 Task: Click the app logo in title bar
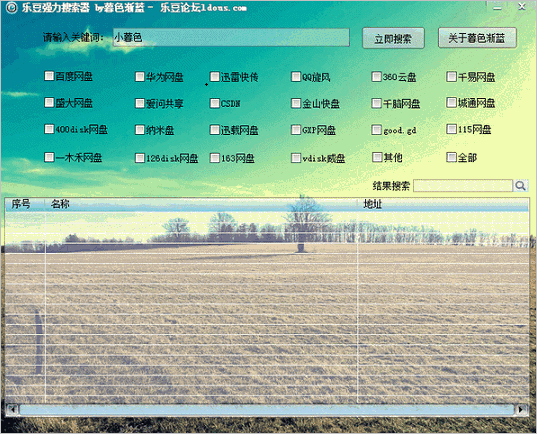(11, 8)
